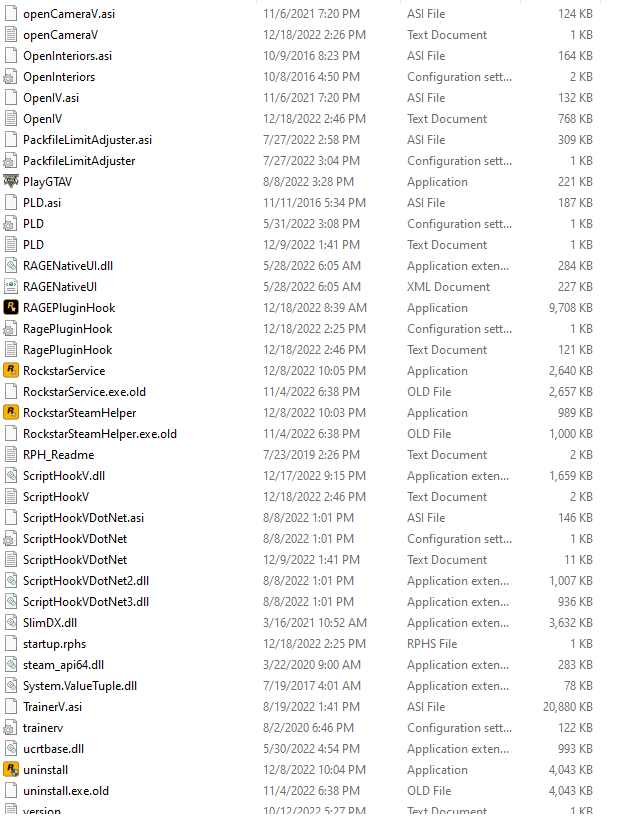Viewport: 621px width, 816px height.
Task: Select the PackfileLimitAdjuster.asi file name
Action: pyautogui.click(x=87, y=140)
